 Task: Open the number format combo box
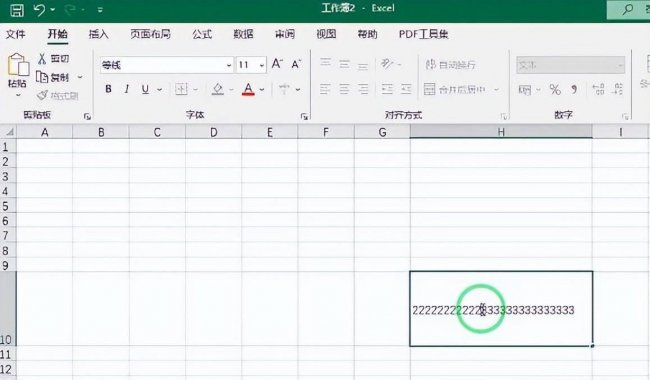click(x=570, y=65)
